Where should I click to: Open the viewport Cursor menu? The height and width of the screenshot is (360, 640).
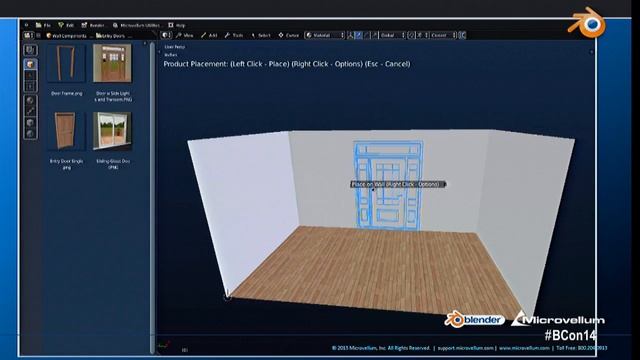tap(289, 36)
